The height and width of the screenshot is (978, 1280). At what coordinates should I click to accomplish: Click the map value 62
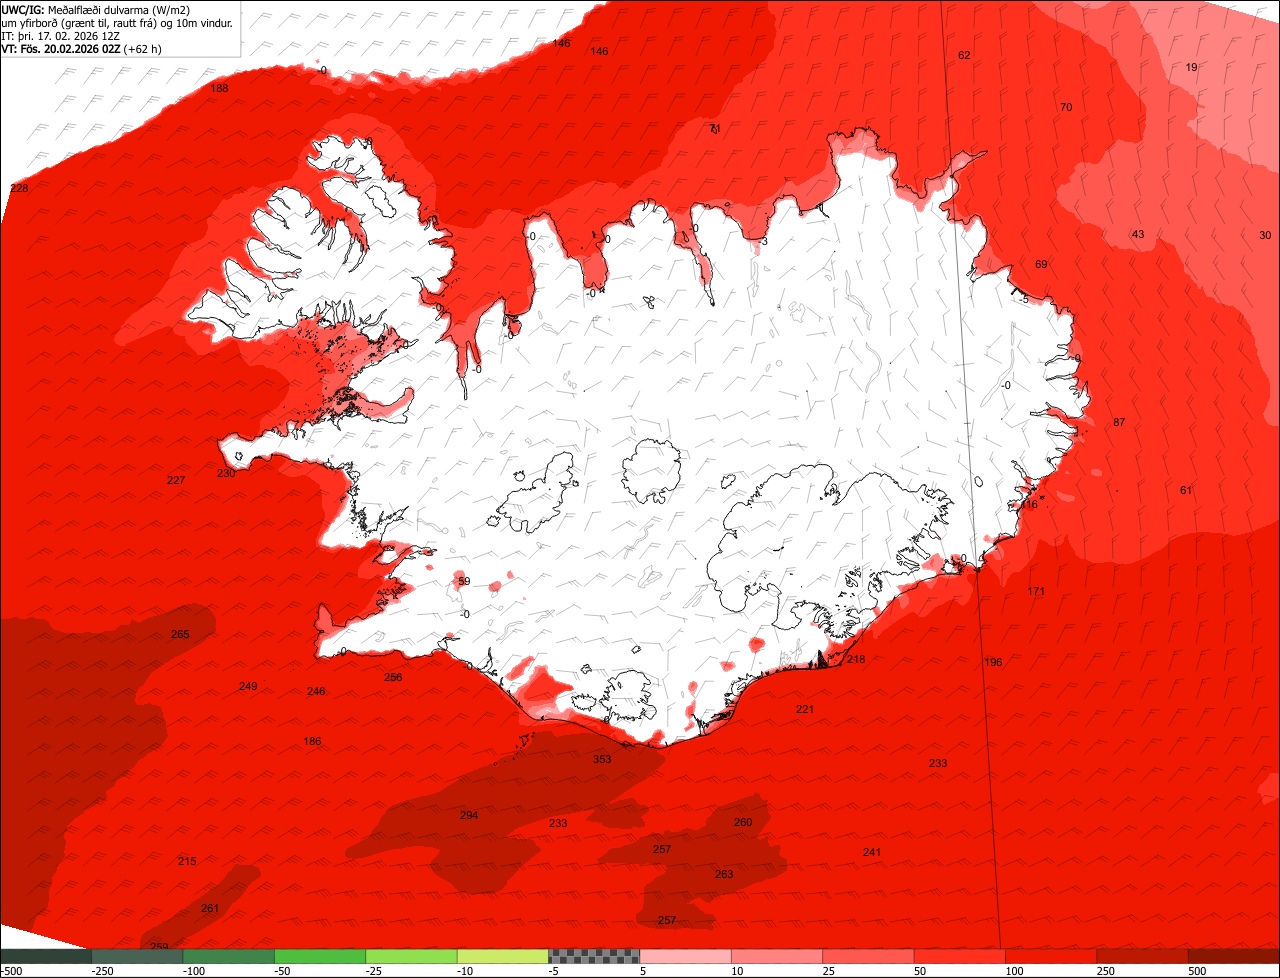(964, 55)
